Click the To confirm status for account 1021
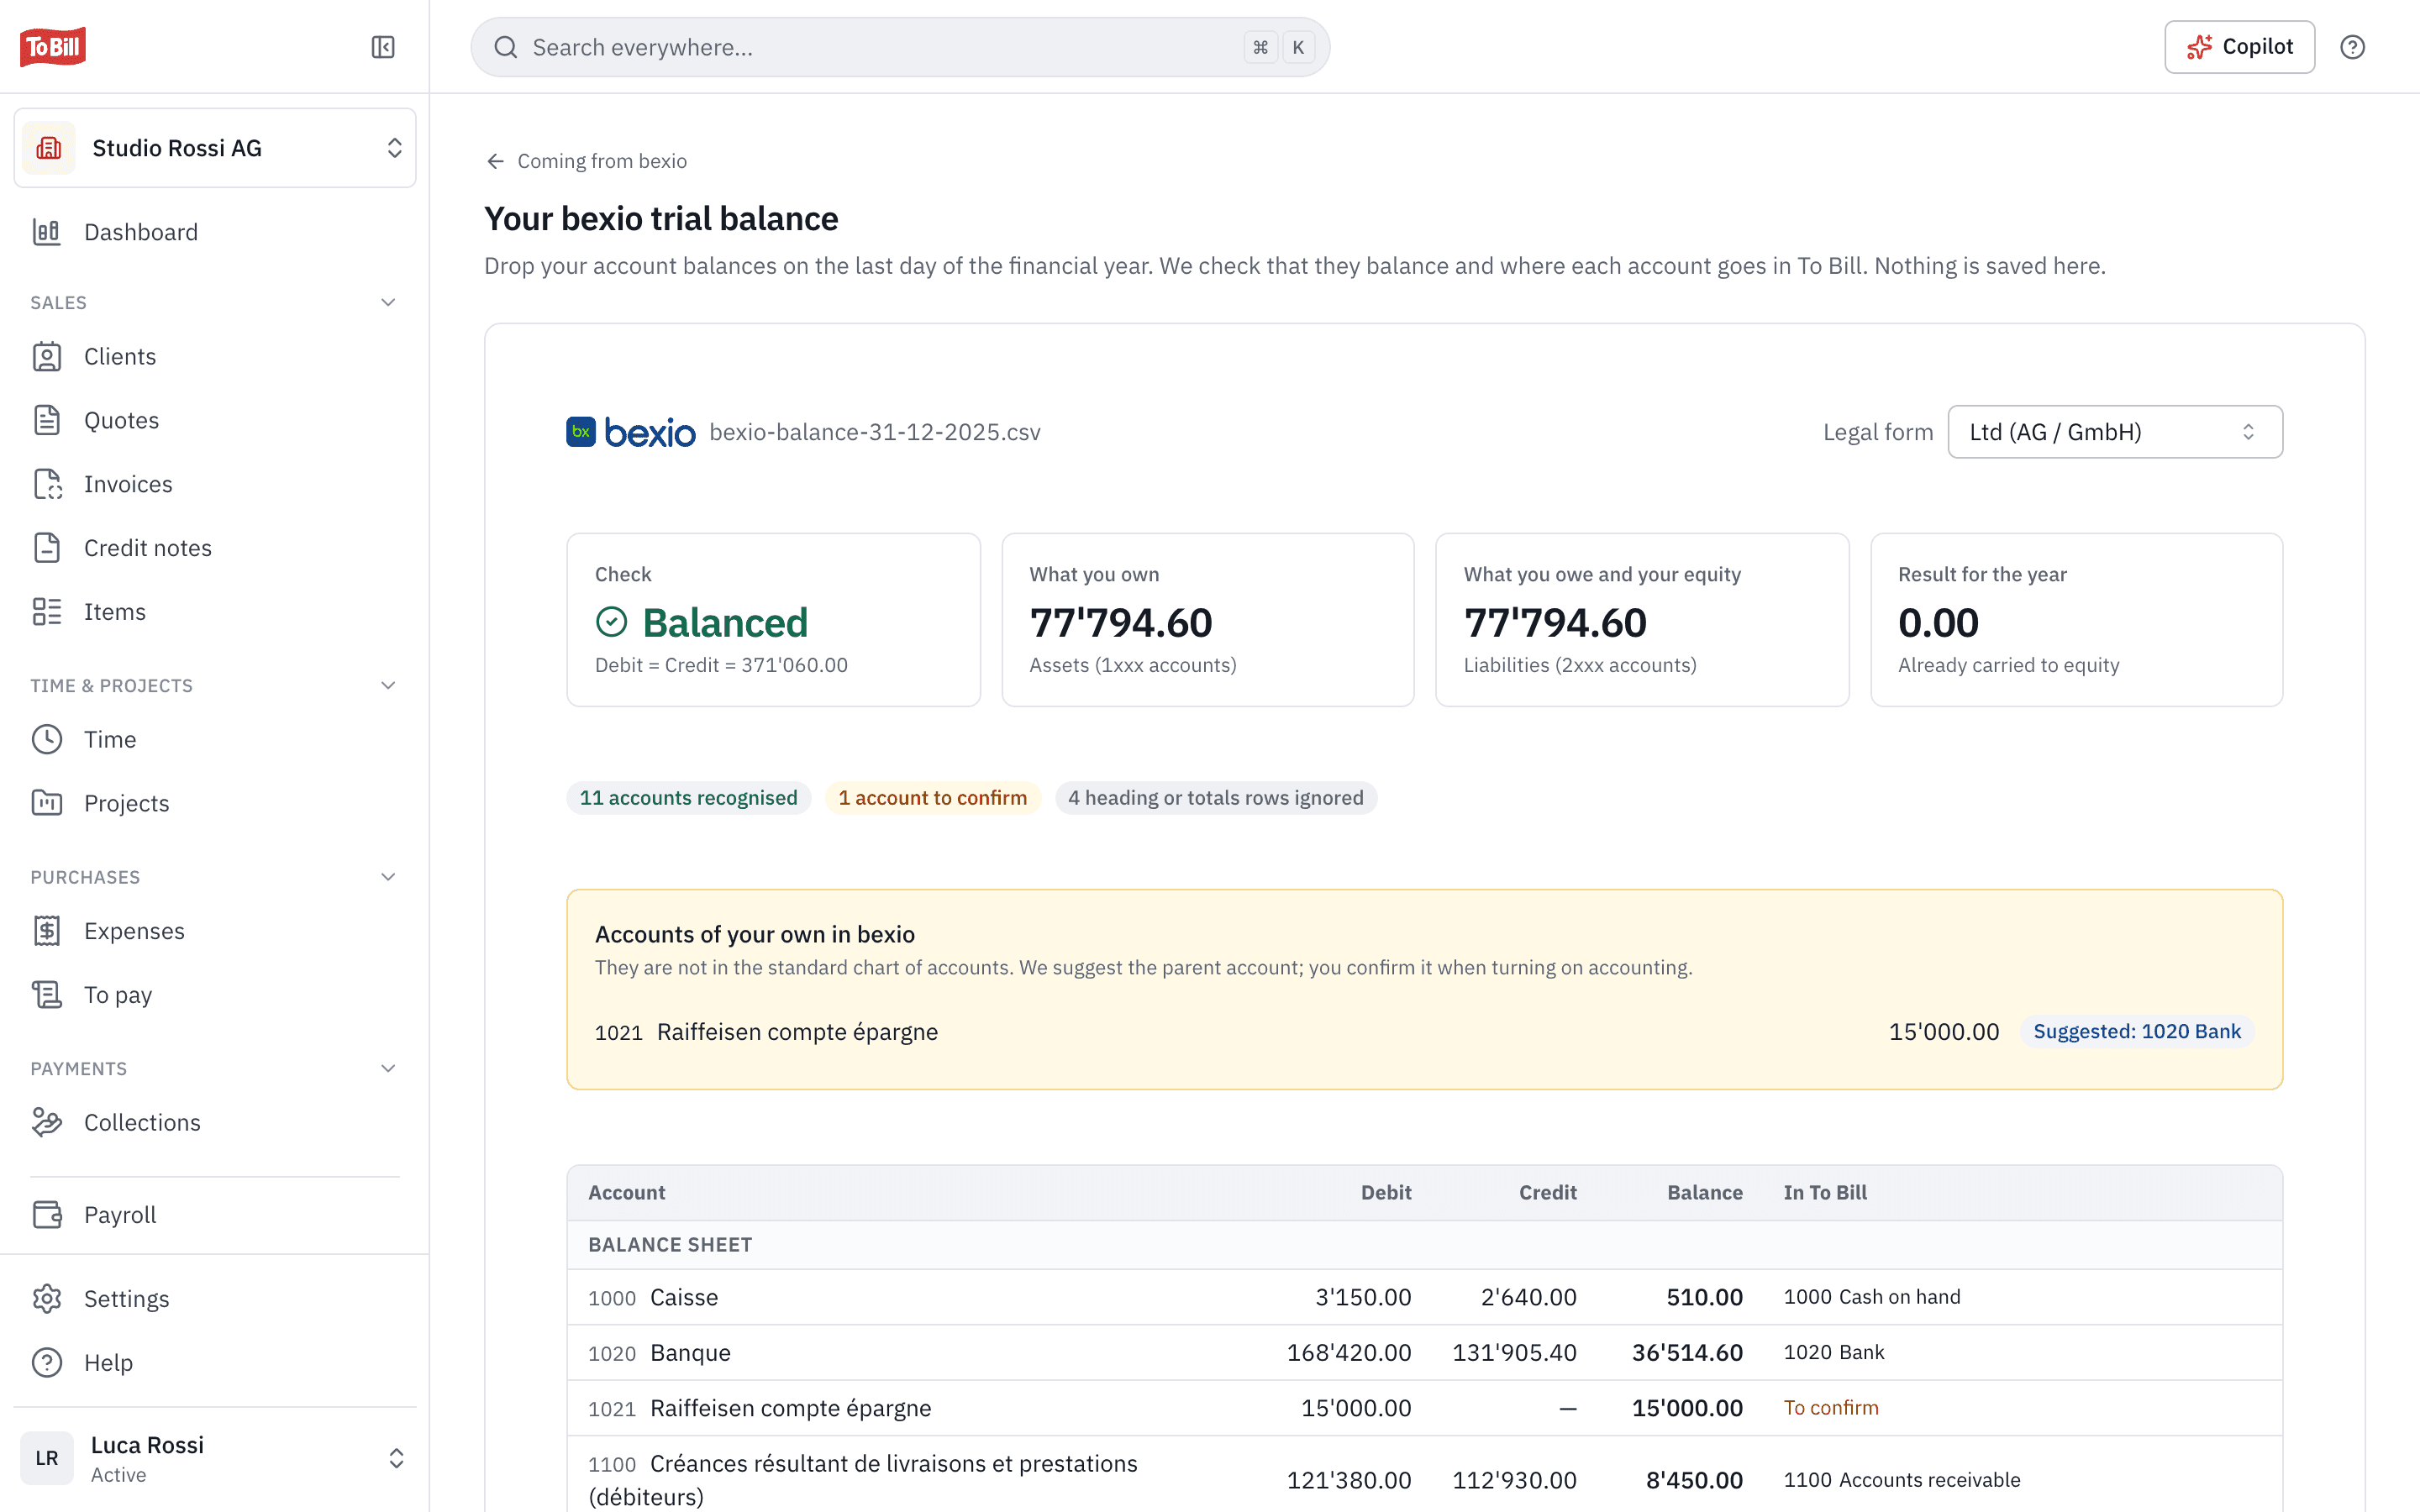The width and height of the screenshot is (2420, 1512). coord(1831,1408)
